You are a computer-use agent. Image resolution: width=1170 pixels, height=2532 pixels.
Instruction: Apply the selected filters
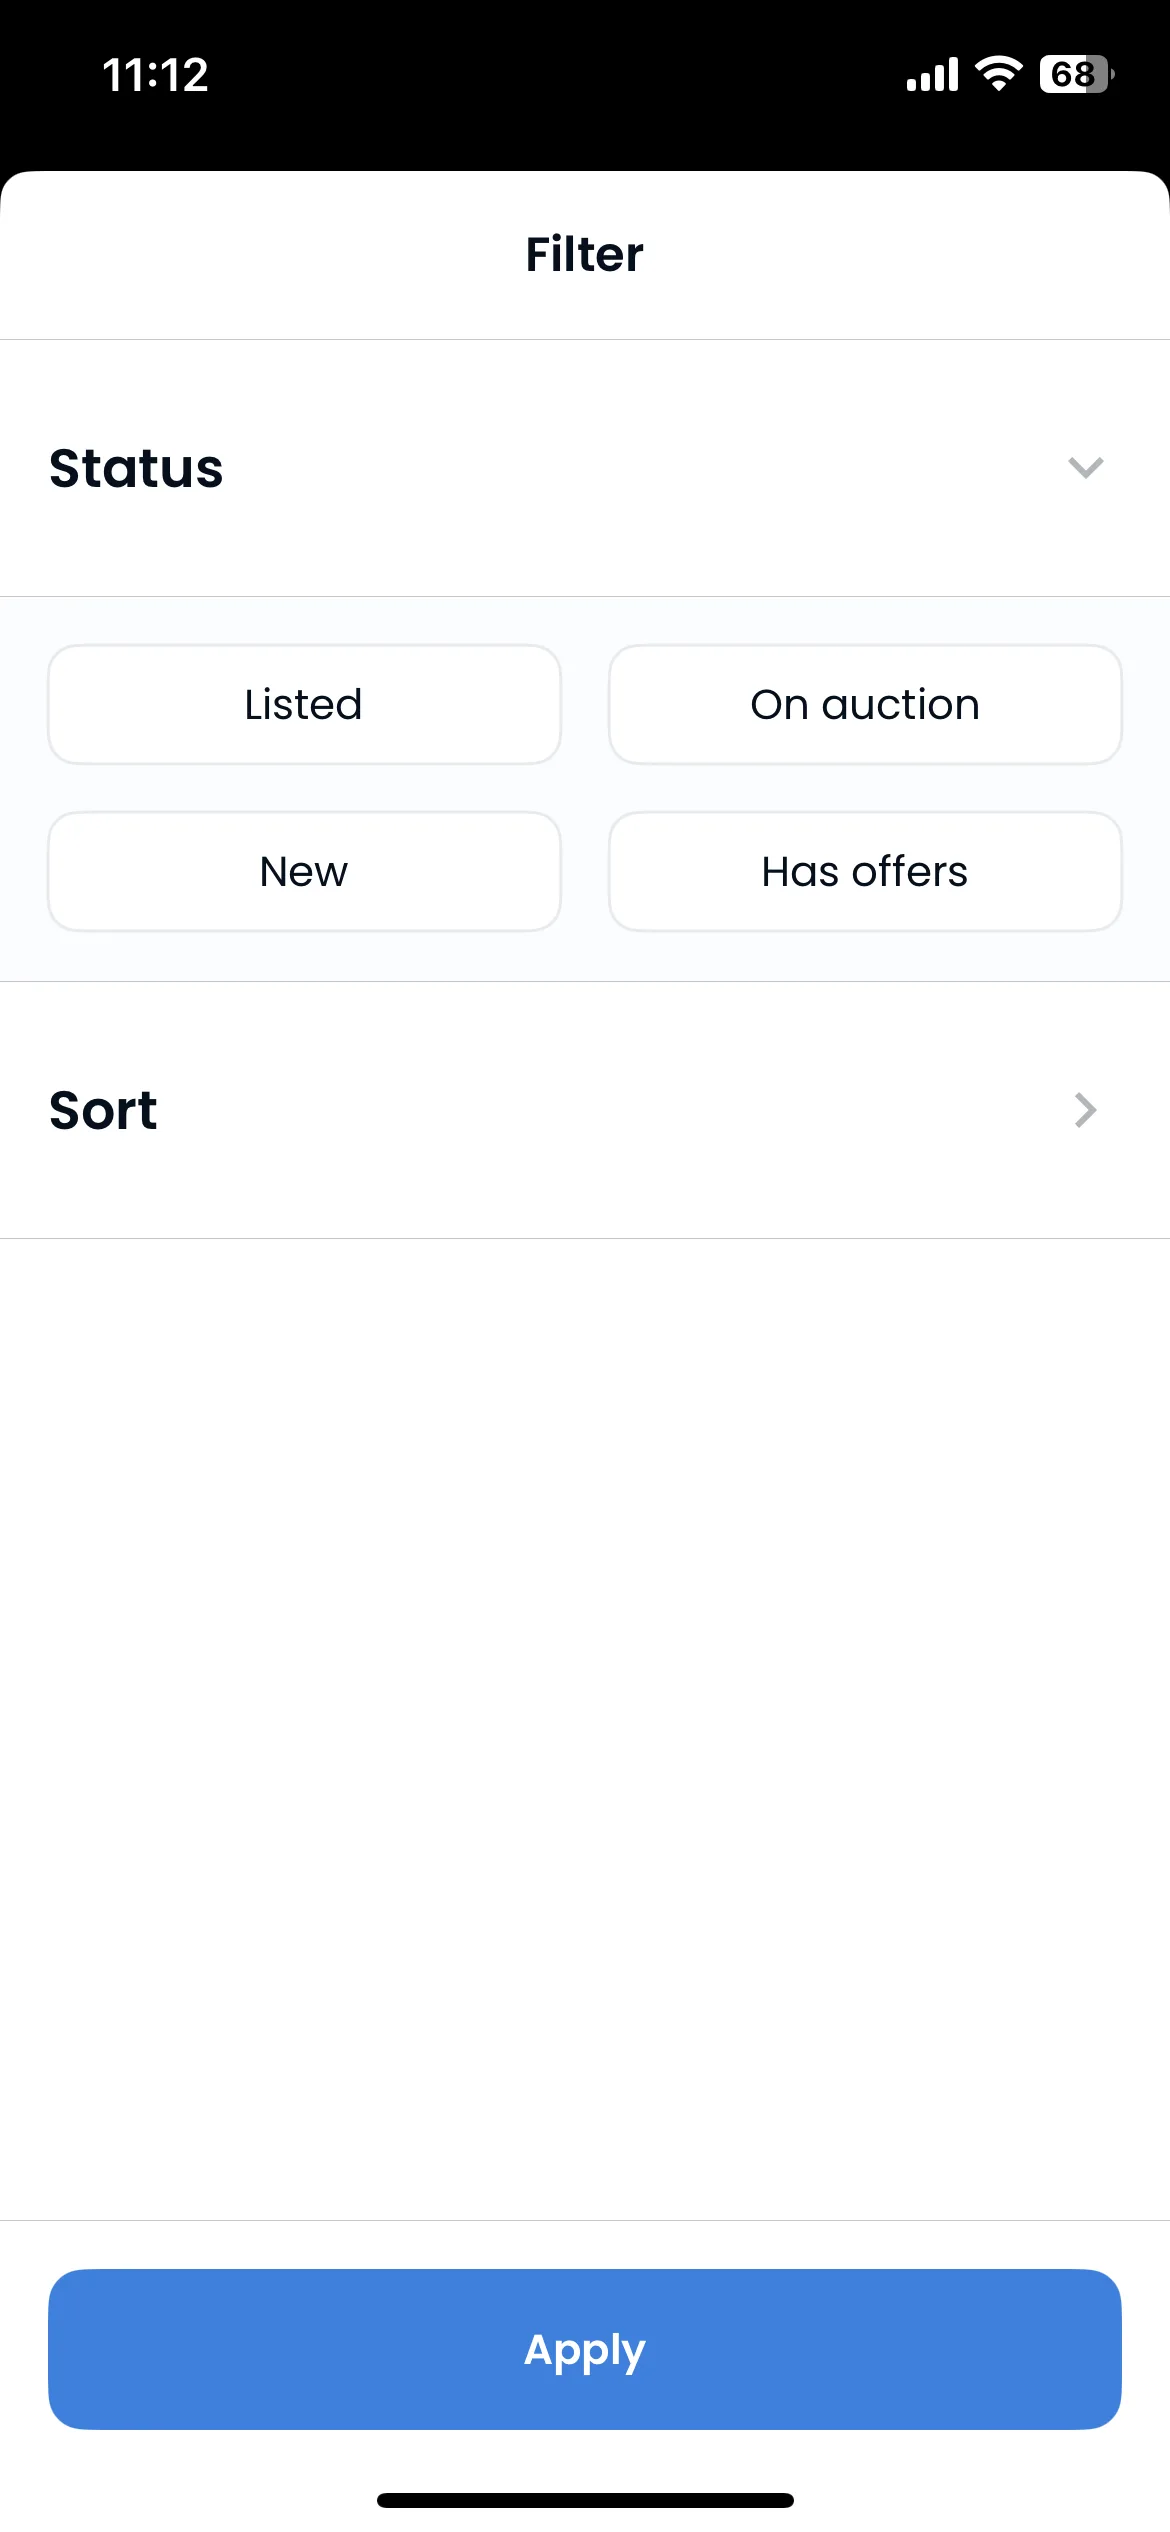585,2349
